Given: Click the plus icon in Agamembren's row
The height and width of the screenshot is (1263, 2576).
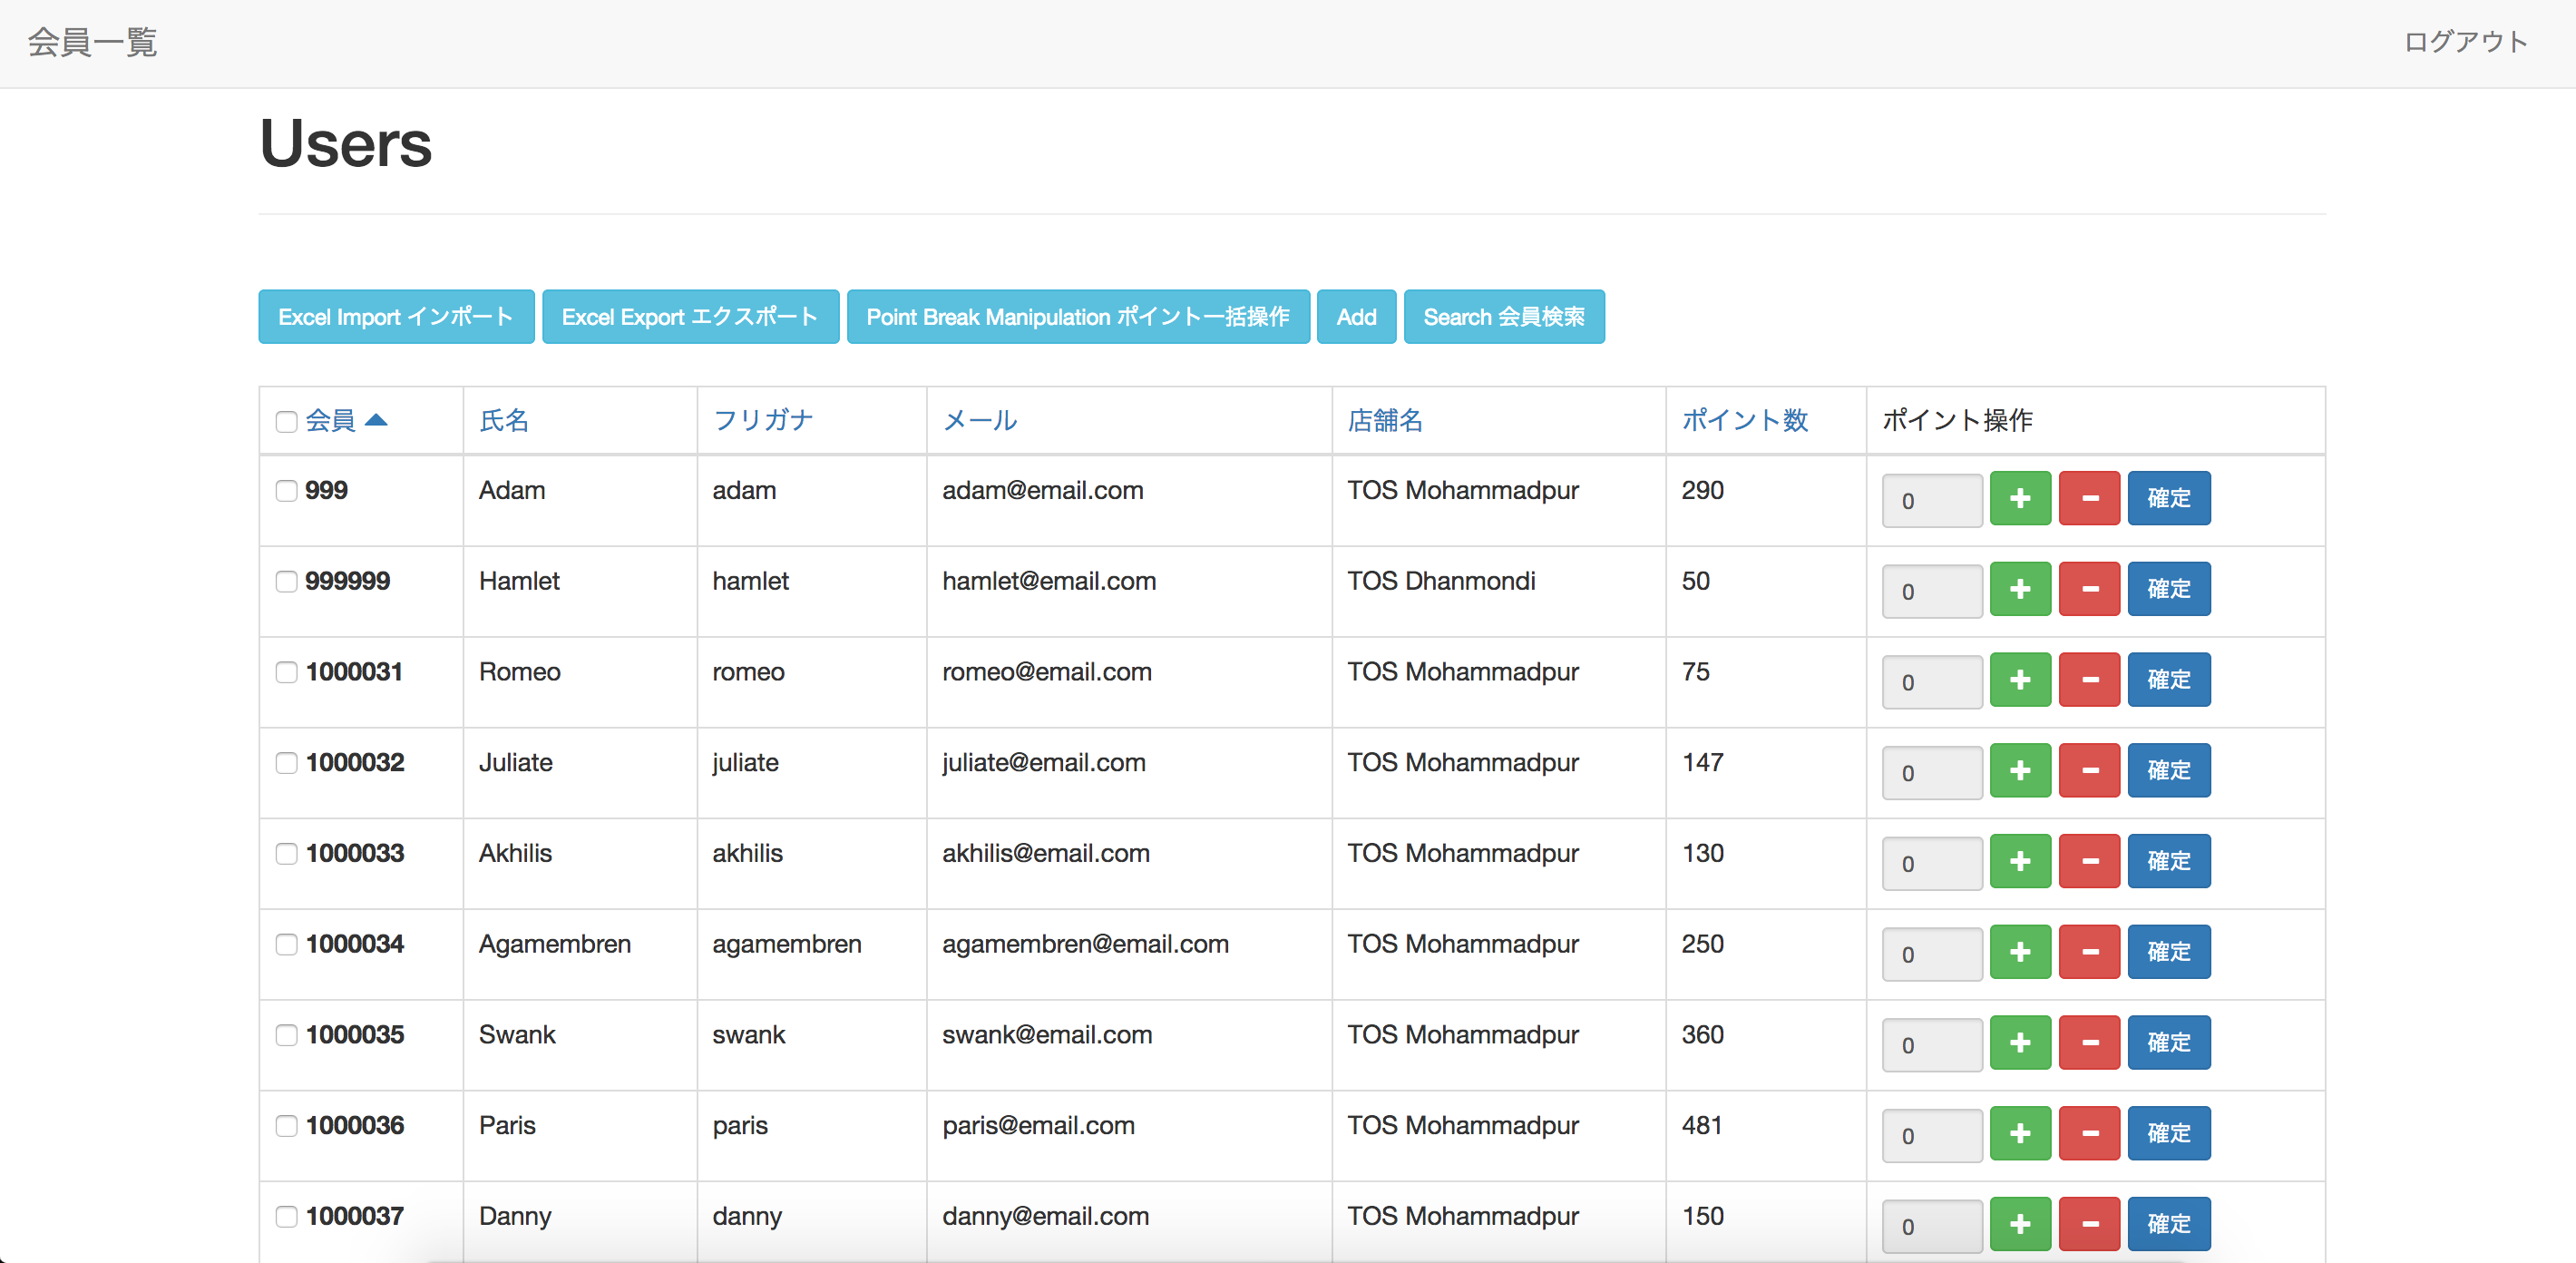Looking at the screenshot, I should 2020,952.
